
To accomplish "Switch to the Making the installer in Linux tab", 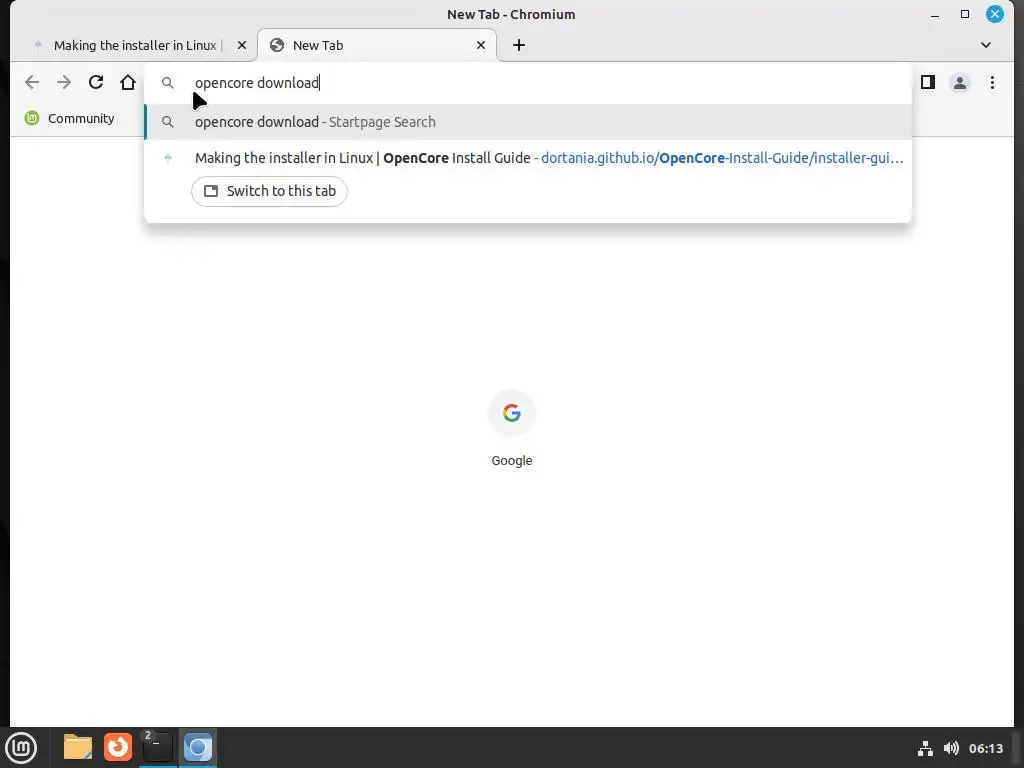I will click(x=135, y=45).
